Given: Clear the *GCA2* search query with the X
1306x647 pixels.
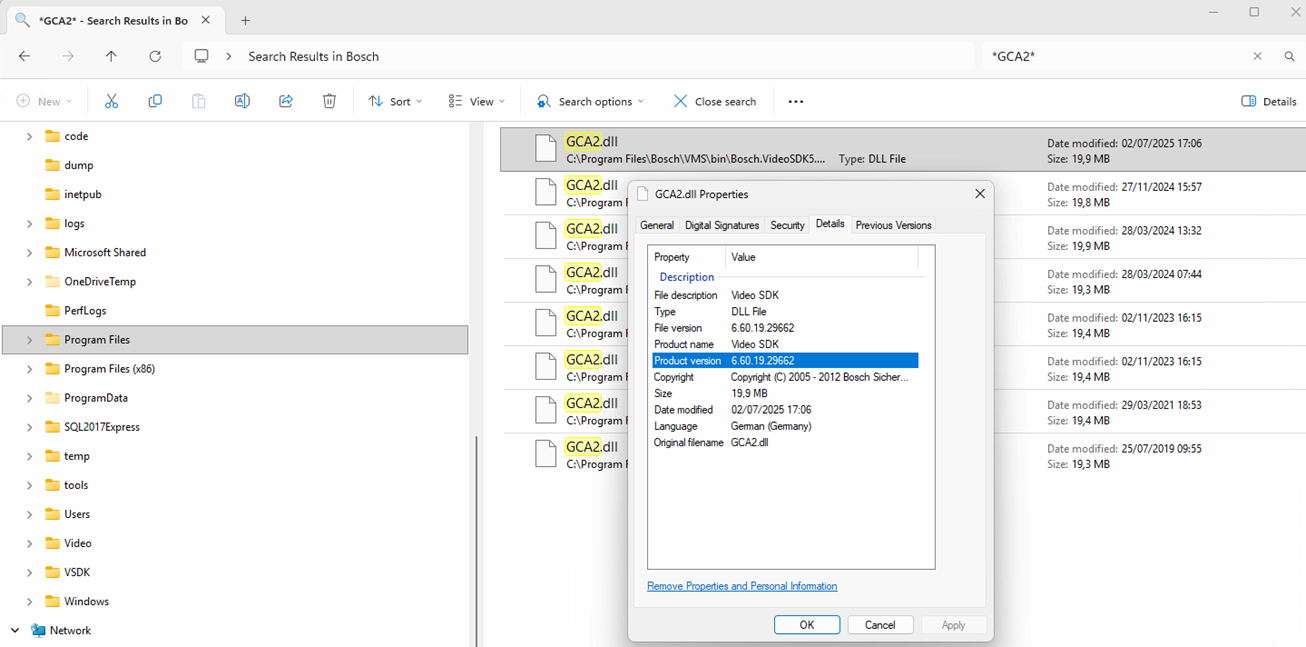Looking at the screenshot, I should [x=1257, y=56].
